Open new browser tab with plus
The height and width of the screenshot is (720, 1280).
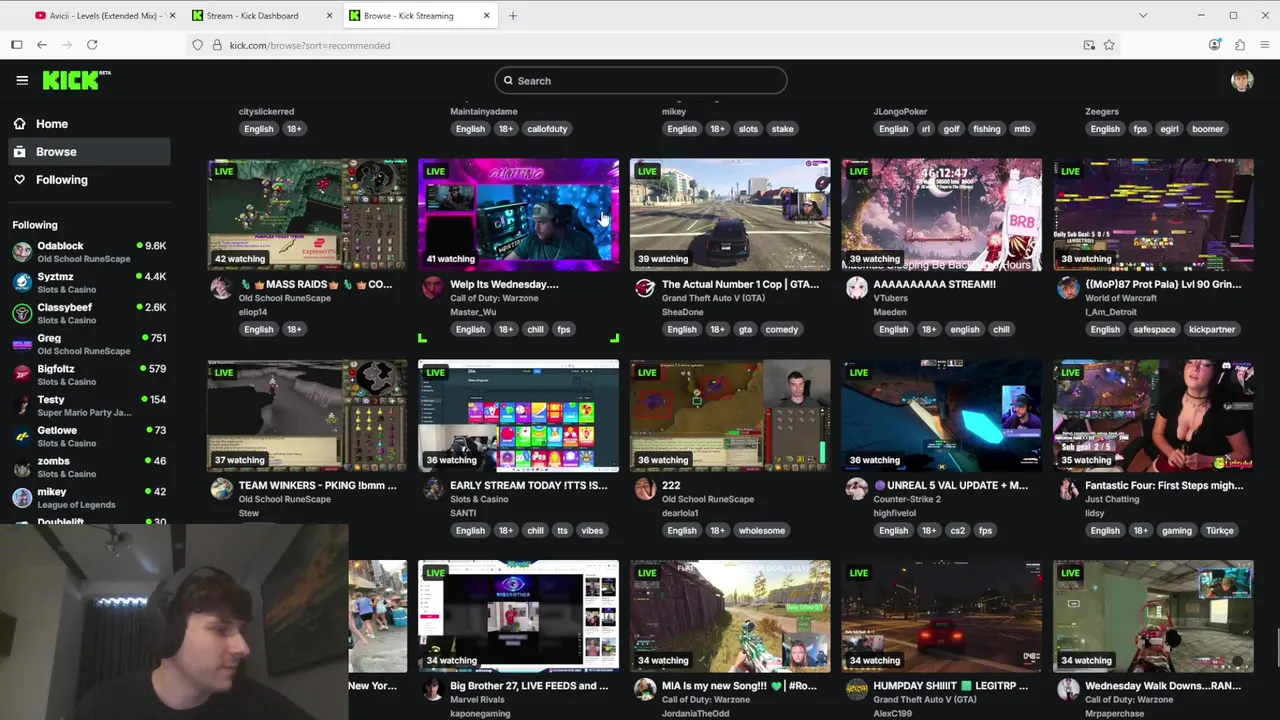coord(513,15)
